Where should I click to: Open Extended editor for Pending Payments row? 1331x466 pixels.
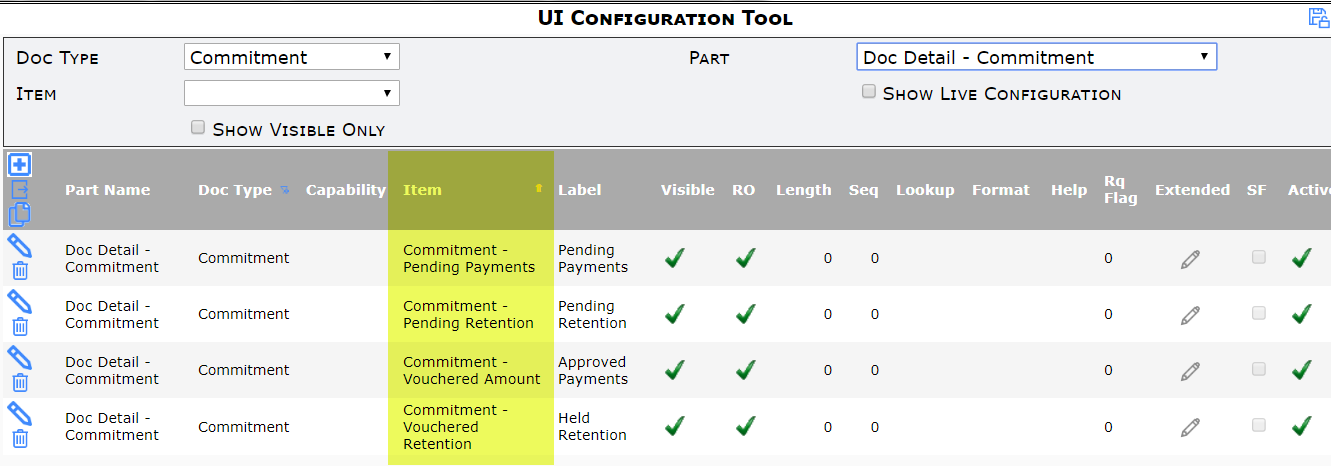(x=1189, y=259)
